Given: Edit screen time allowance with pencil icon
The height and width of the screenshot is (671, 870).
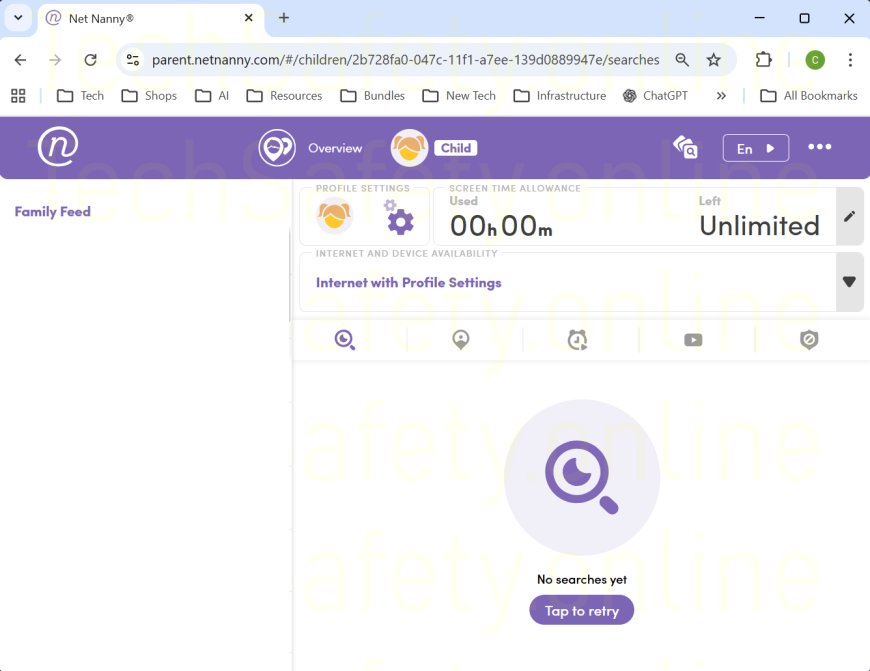Looking at the screenshot, I should 849,216.
